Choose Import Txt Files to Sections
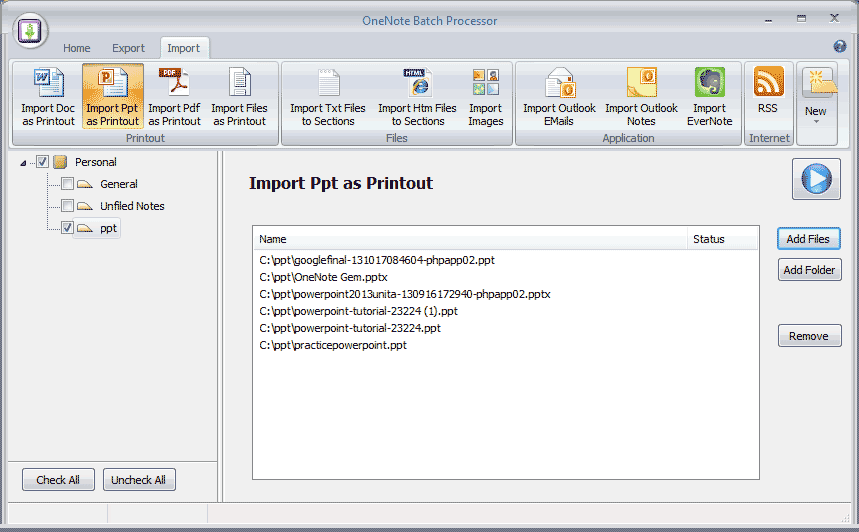Viewport: 859px width, 532px height. point(328,96)
